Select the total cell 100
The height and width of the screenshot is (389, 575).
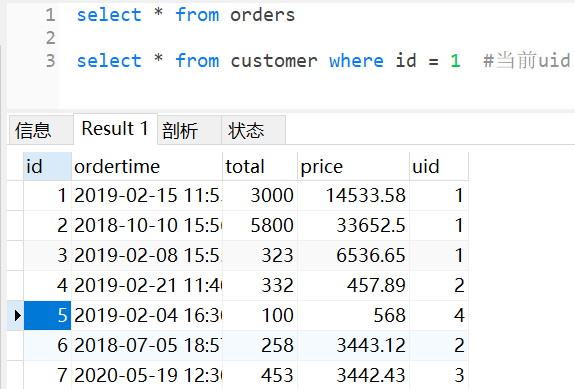click(260, 315)
